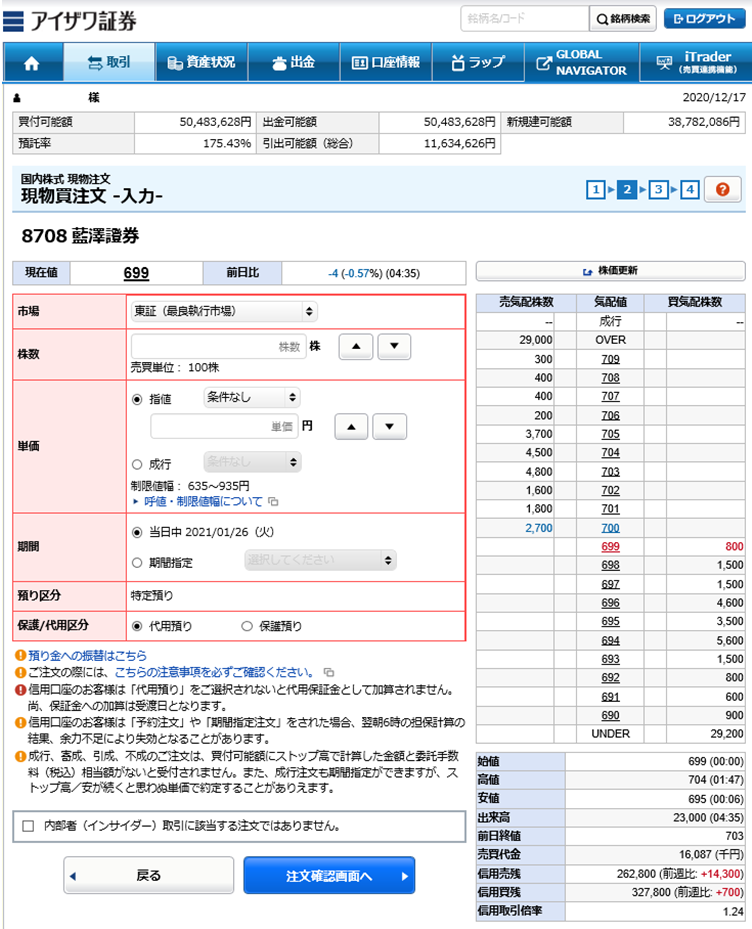Open the ラップ tab

pos(478,62)
